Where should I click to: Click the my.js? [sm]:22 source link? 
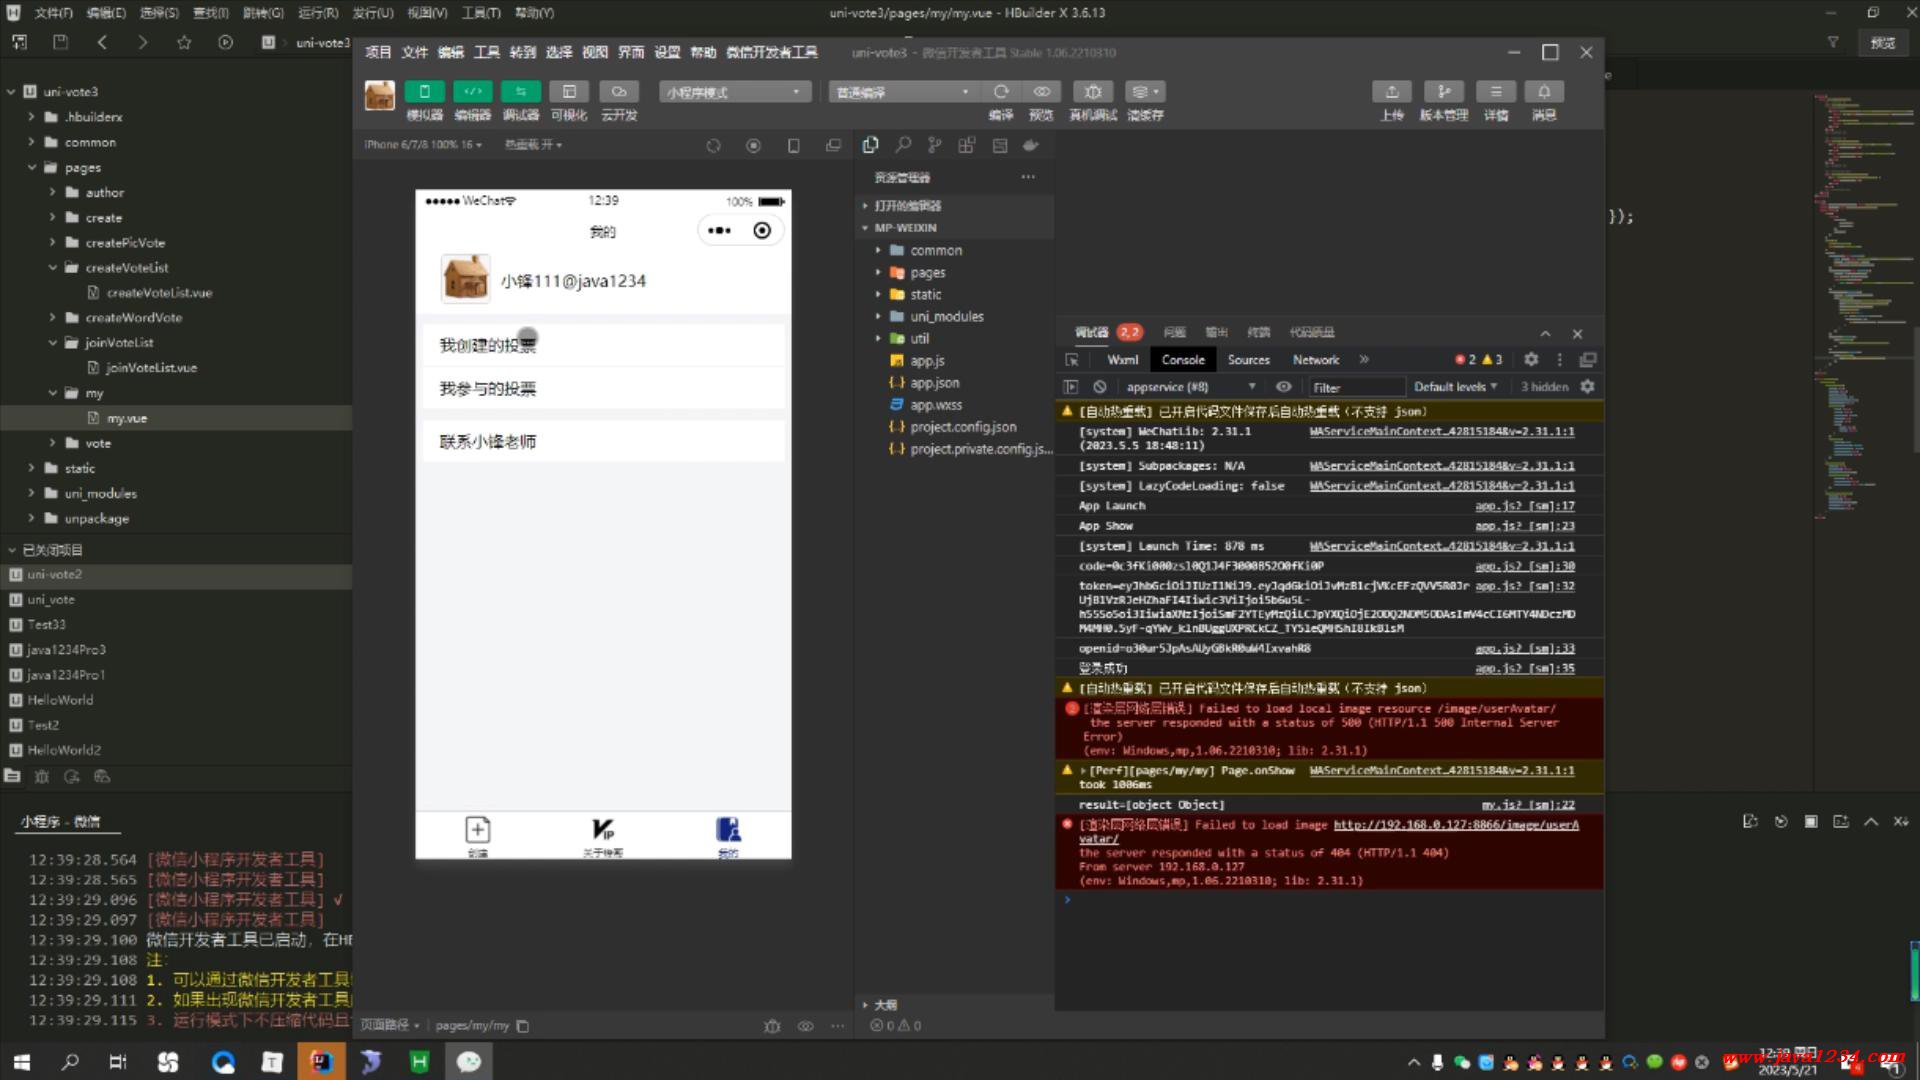(x=1527, y=805)
